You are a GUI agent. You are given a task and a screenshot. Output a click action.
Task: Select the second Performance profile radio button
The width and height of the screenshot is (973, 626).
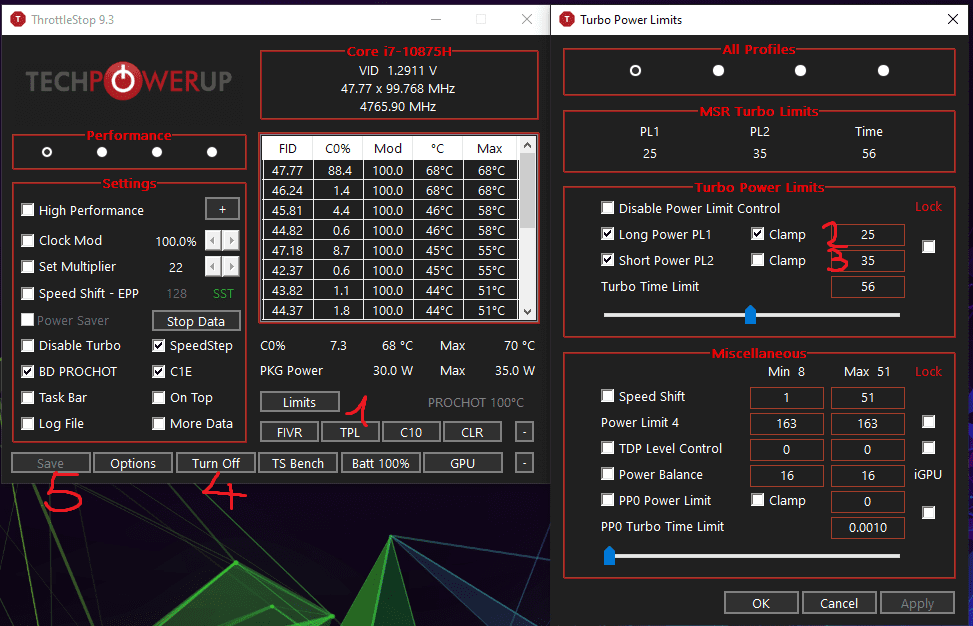(102, 152)
